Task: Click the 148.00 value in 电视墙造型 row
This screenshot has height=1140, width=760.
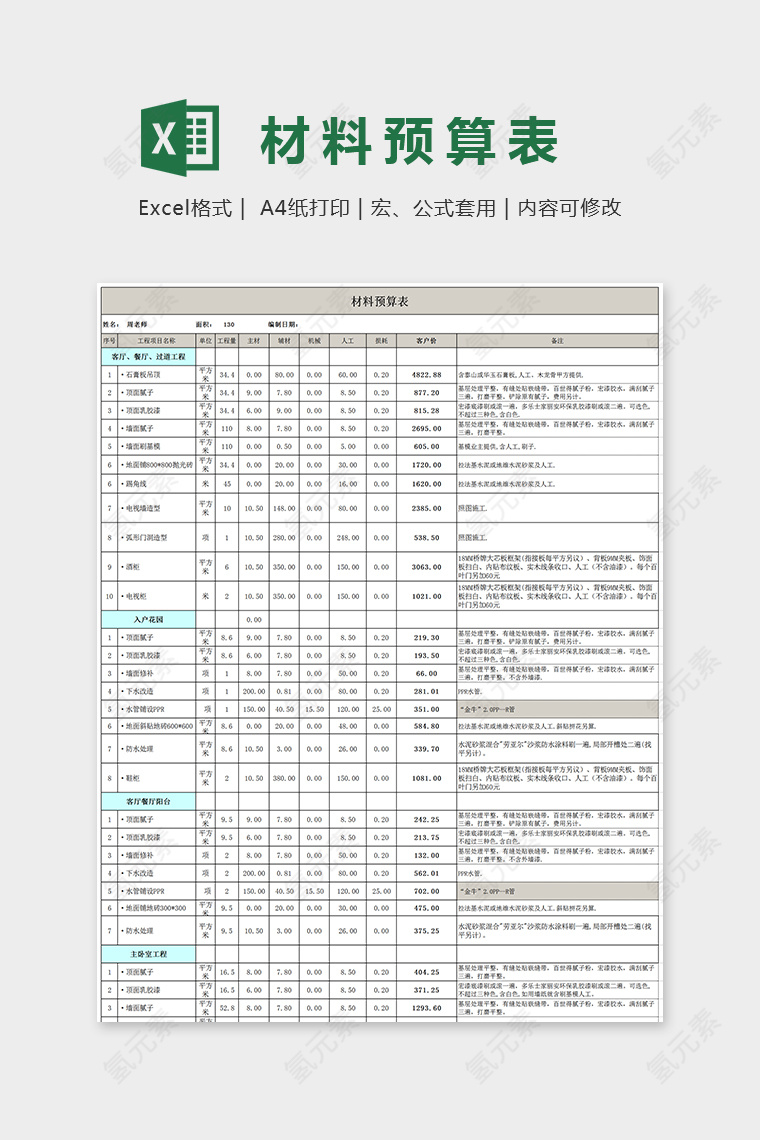Action: pos(284,508)
